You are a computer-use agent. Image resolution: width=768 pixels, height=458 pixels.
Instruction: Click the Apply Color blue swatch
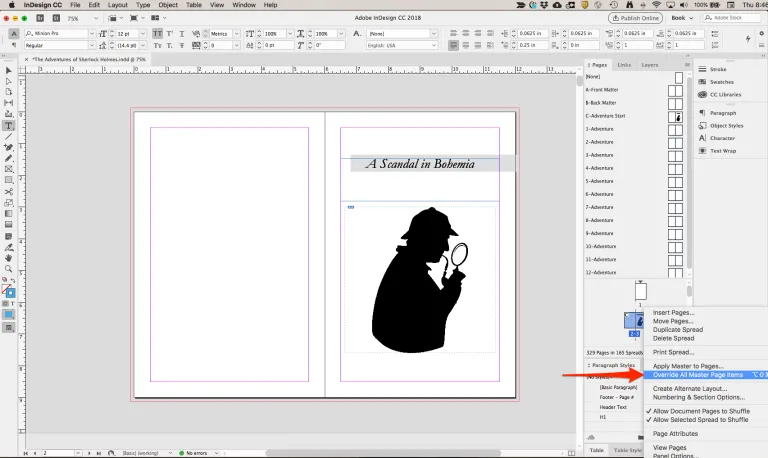pos(8,315)
